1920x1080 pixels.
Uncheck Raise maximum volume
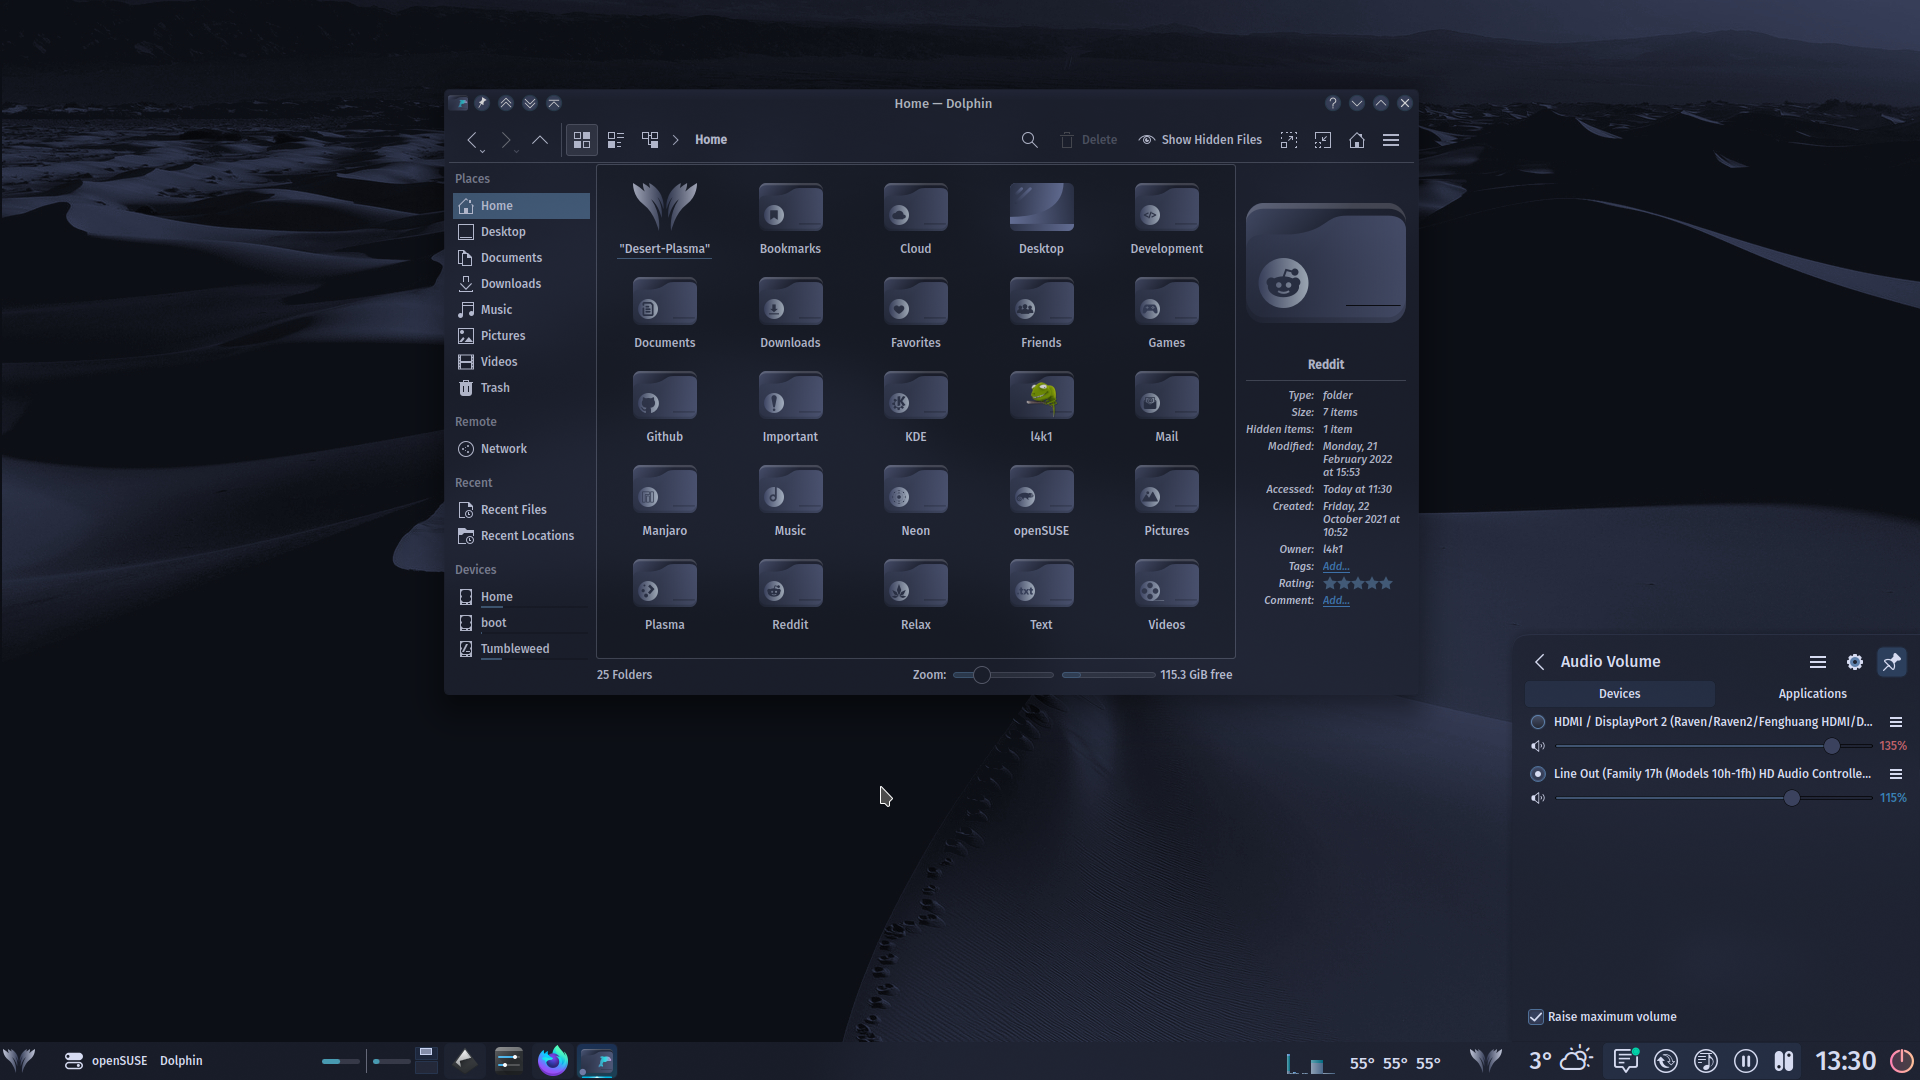(1536, 1017)
